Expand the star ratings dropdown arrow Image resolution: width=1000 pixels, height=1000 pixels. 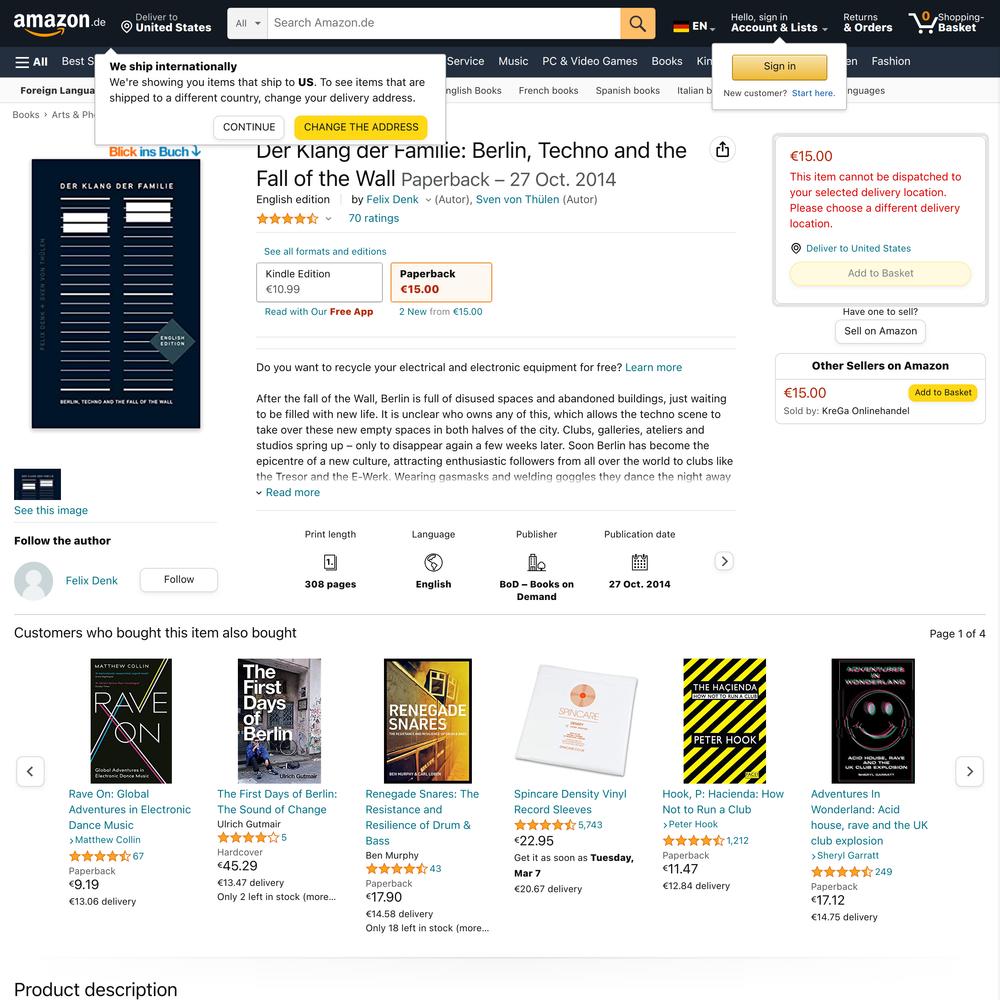click(328, 219)
